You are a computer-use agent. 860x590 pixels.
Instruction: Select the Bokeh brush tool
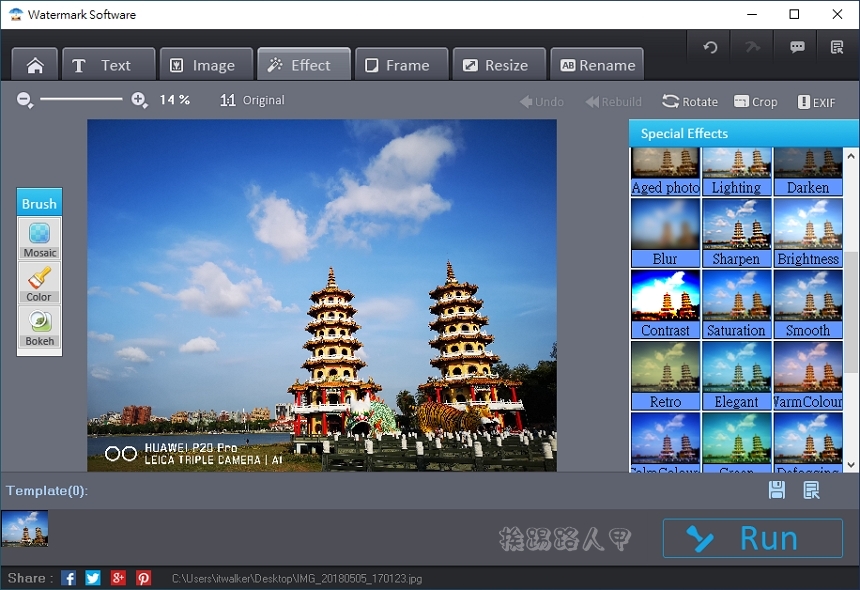pyautogui.click(x=39, y=328)
